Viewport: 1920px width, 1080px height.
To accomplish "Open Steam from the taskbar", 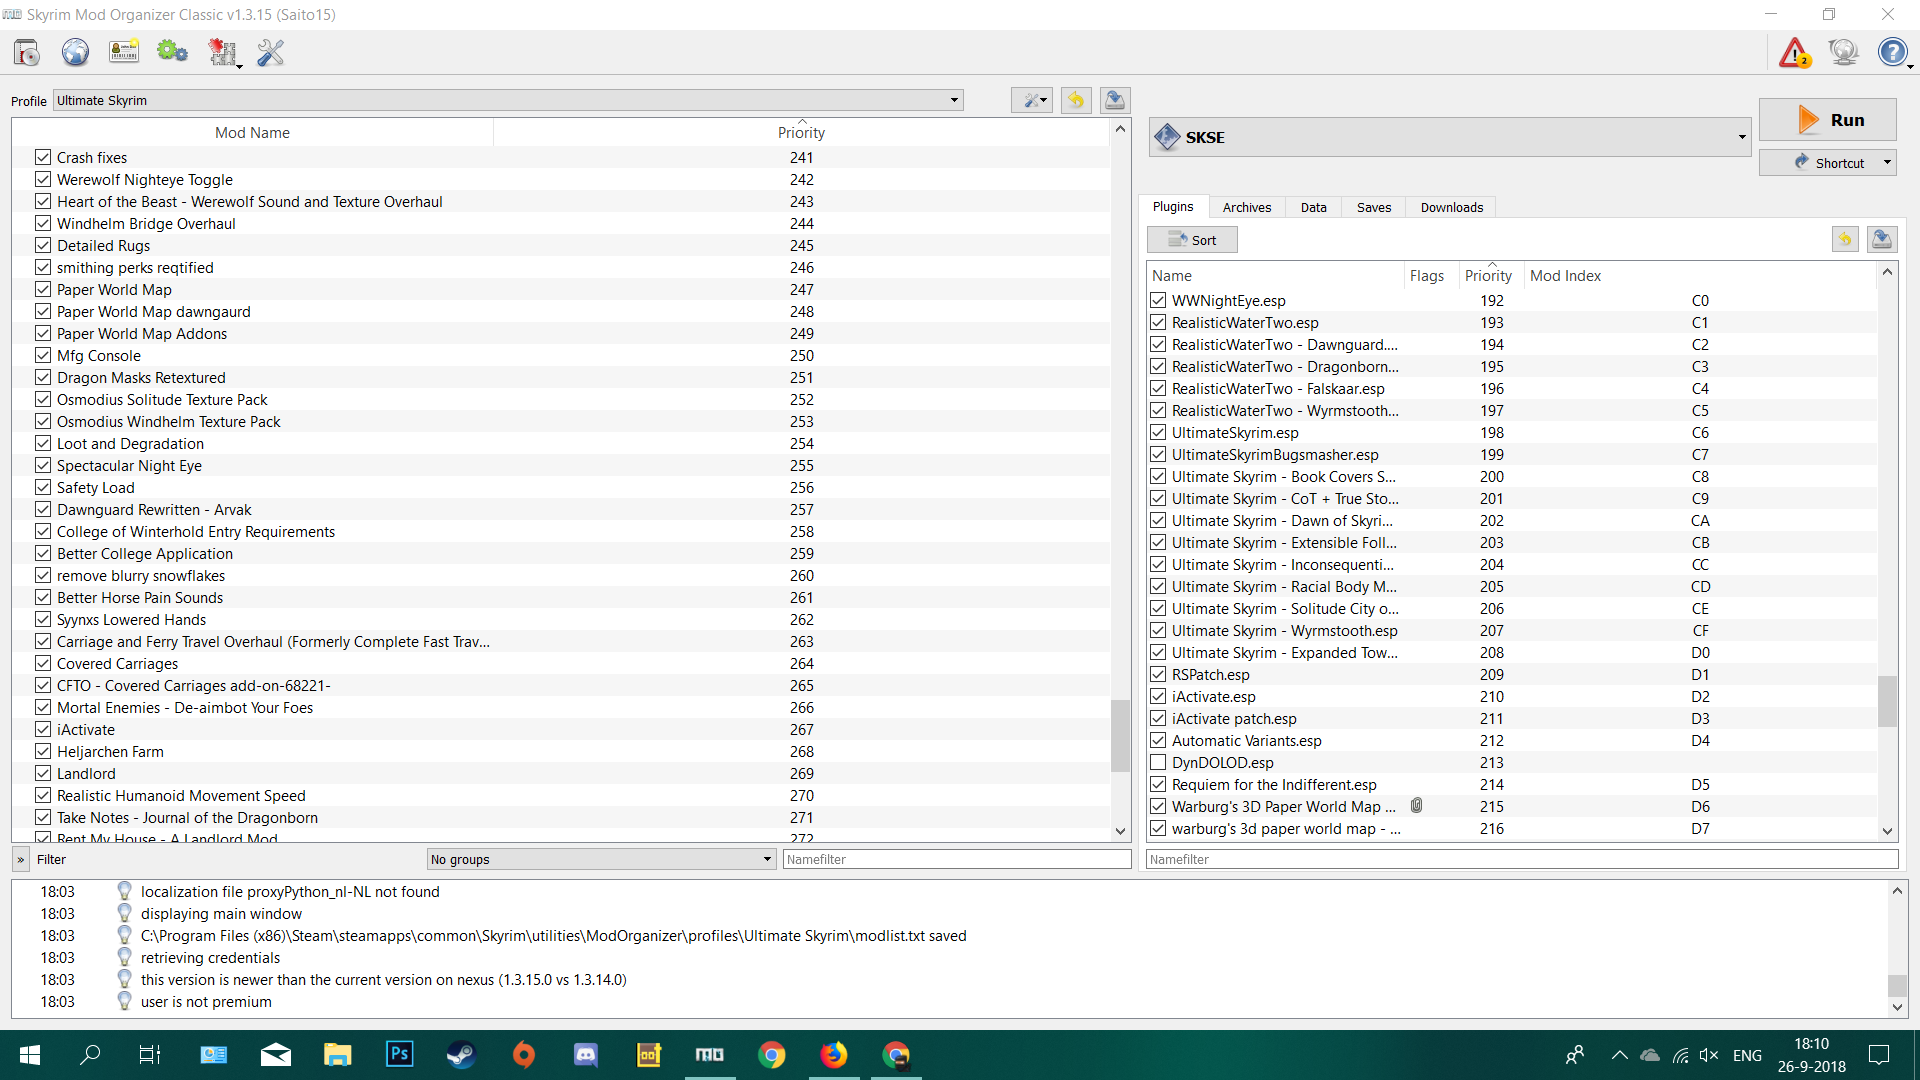I will [461, 1055].
